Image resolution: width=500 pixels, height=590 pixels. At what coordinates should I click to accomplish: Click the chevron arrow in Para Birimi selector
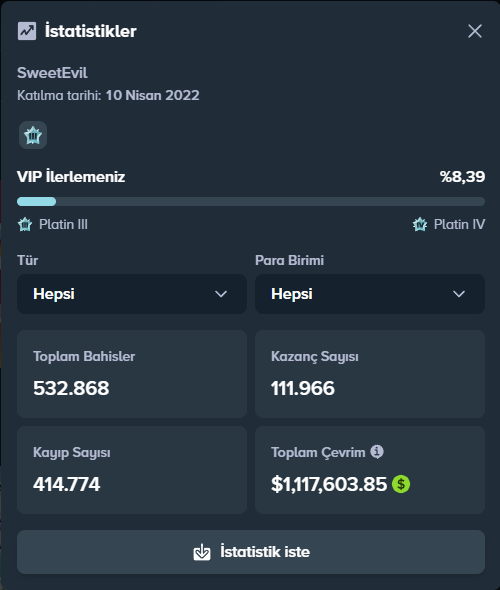(459, 294)
